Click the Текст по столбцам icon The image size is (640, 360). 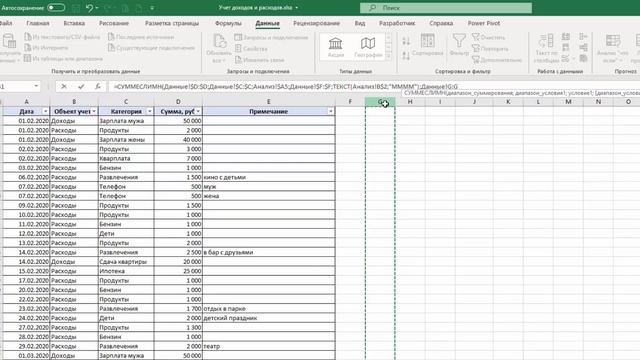[x=546, y=41]
